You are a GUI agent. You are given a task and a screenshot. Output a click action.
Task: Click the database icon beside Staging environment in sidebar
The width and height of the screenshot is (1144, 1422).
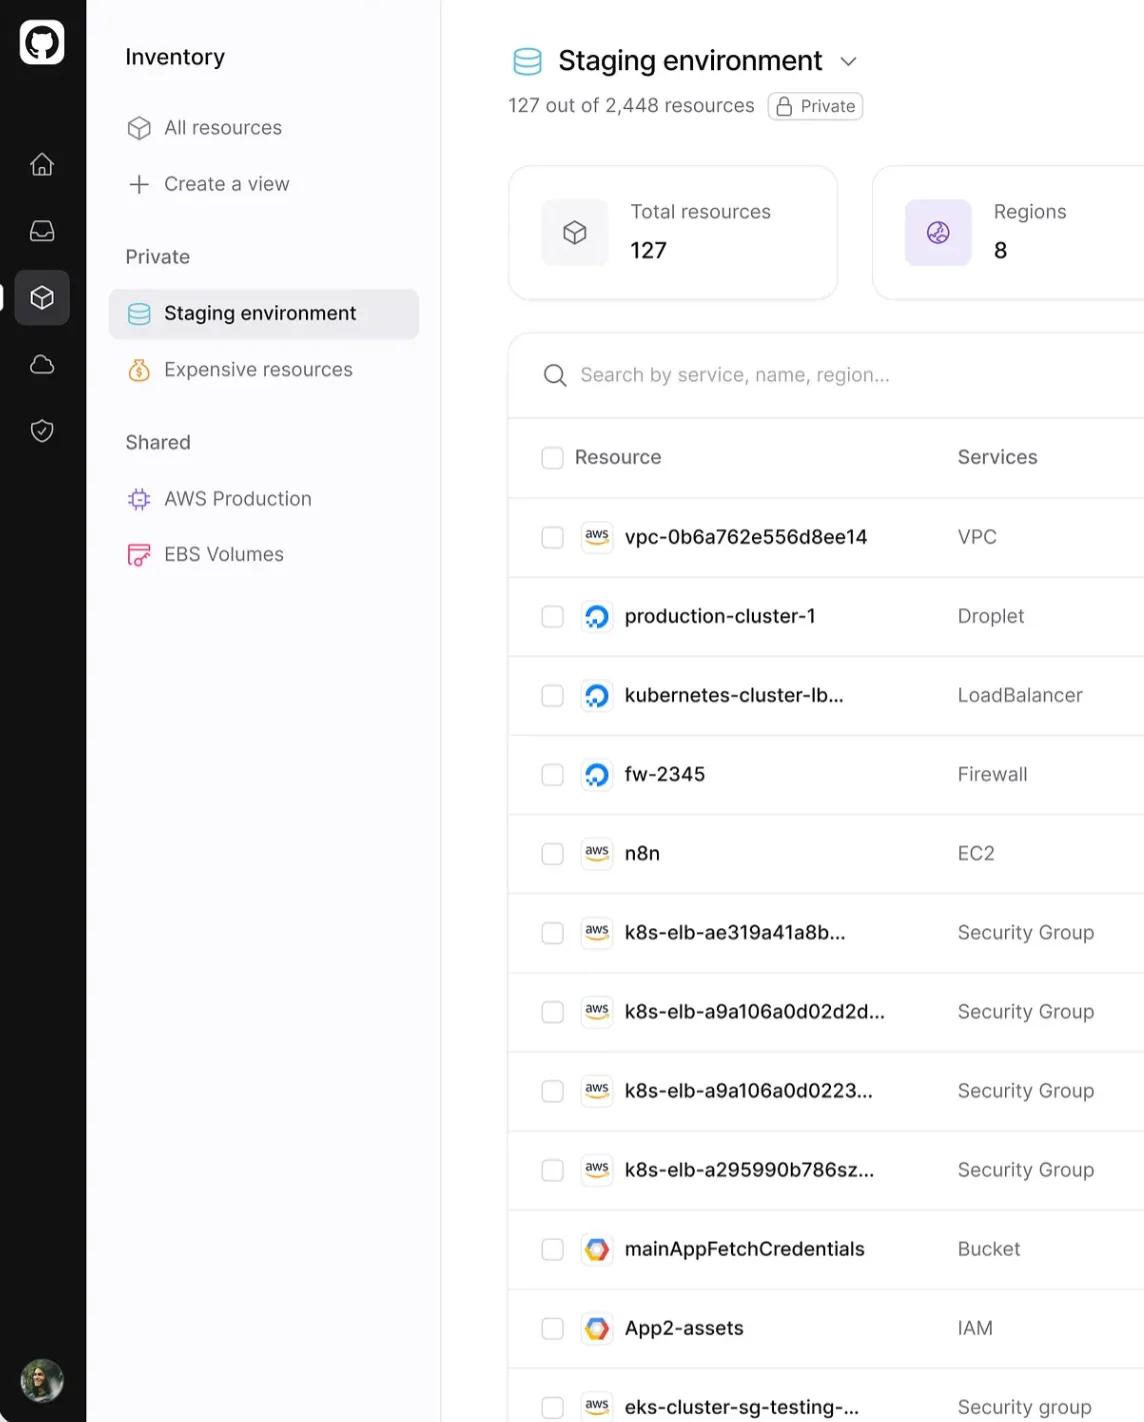(139, 314)
